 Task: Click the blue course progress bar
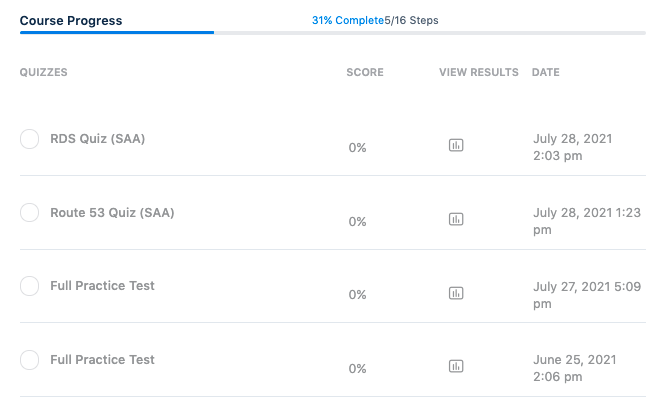116,32
